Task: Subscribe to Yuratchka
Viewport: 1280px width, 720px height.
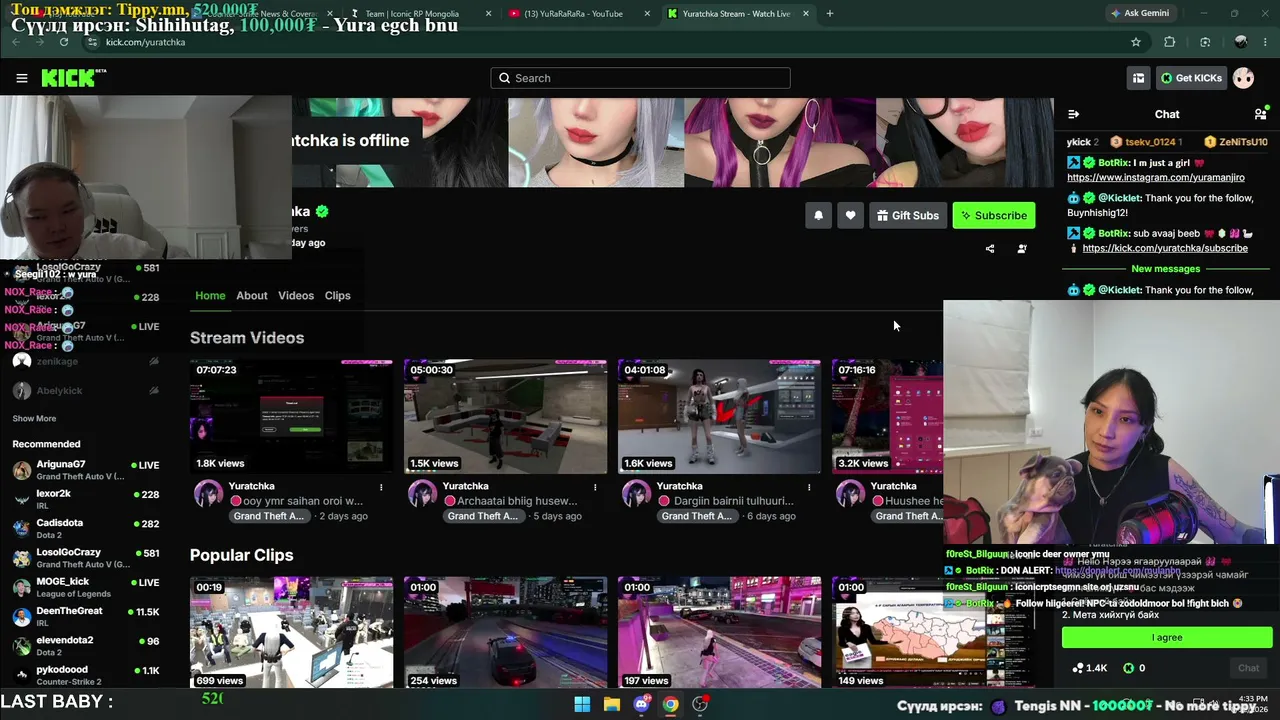Action: coord(993,215)
